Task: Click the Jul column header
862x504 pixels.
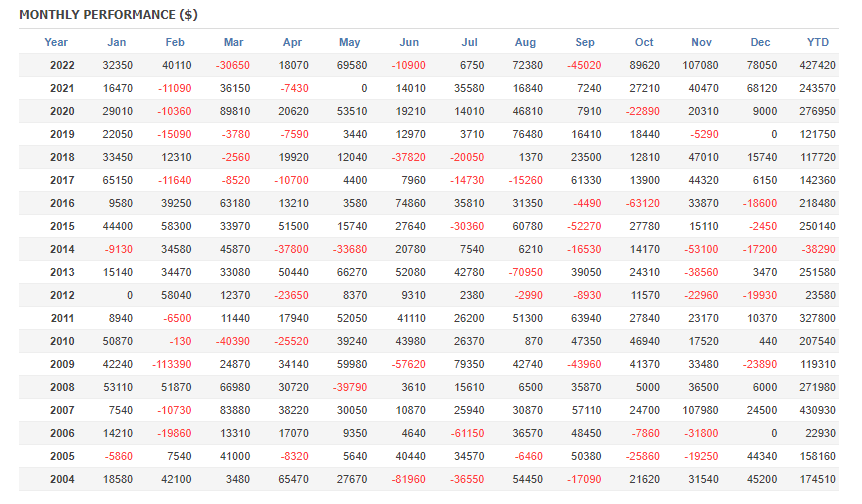Action: [469, 42]
